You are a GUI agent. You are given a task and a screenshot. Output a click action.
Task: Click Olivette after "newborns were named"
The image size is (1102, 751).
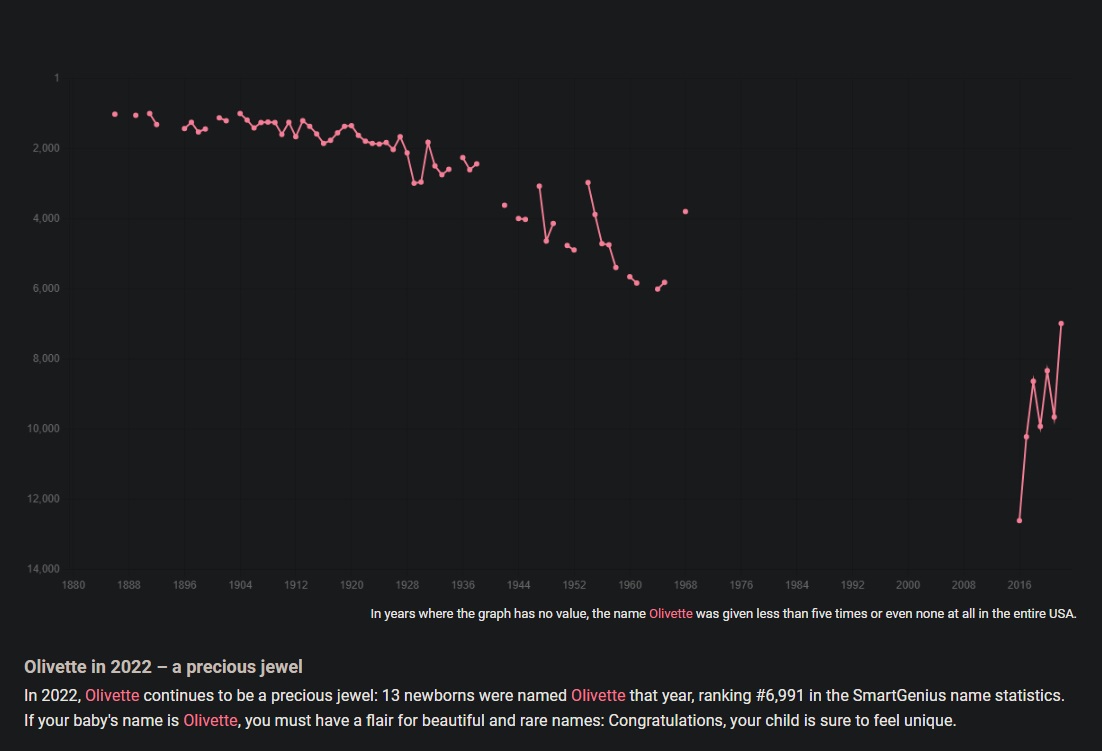point(598,695)
